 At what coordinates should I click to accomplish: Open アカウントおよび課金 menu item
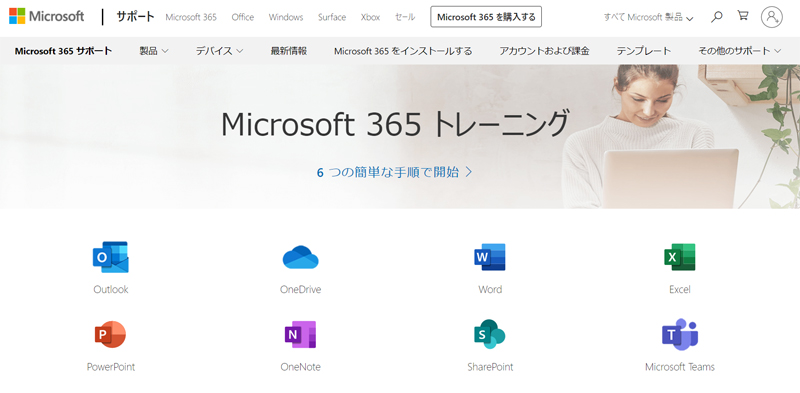544,51
